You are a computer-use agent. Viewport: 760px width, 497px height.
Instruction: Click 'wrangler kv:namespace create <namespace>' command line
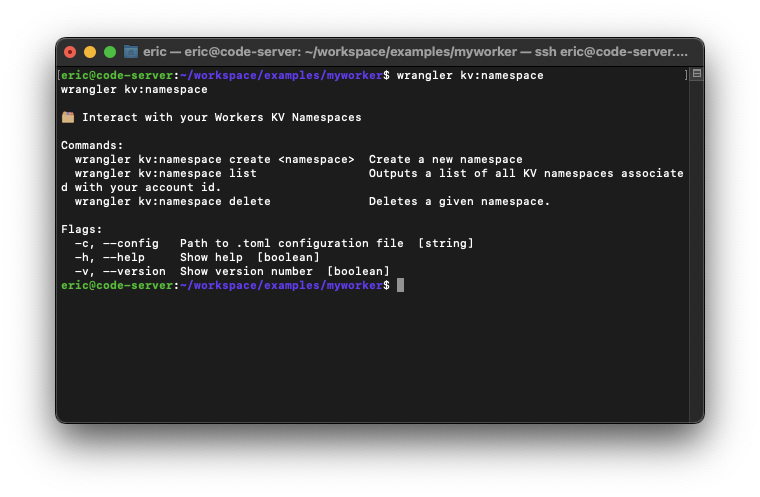[x=214, y=159]
